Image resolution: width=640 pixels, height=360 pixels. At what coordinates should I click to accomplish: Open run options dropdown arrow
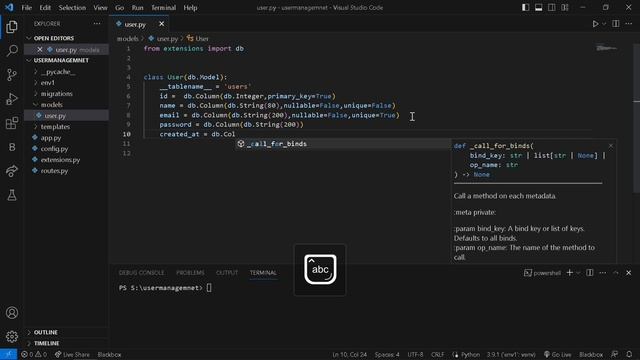(604, 24)
